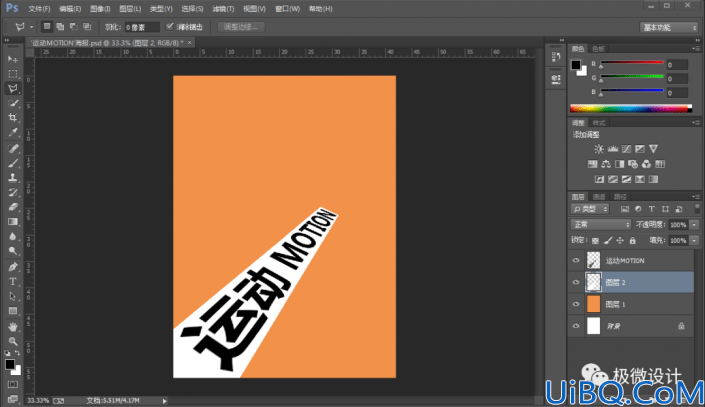The image size is (705, 407).
Task: Open the 不透明度 opacity dropdown arrow
Action: tap(695, 225)
